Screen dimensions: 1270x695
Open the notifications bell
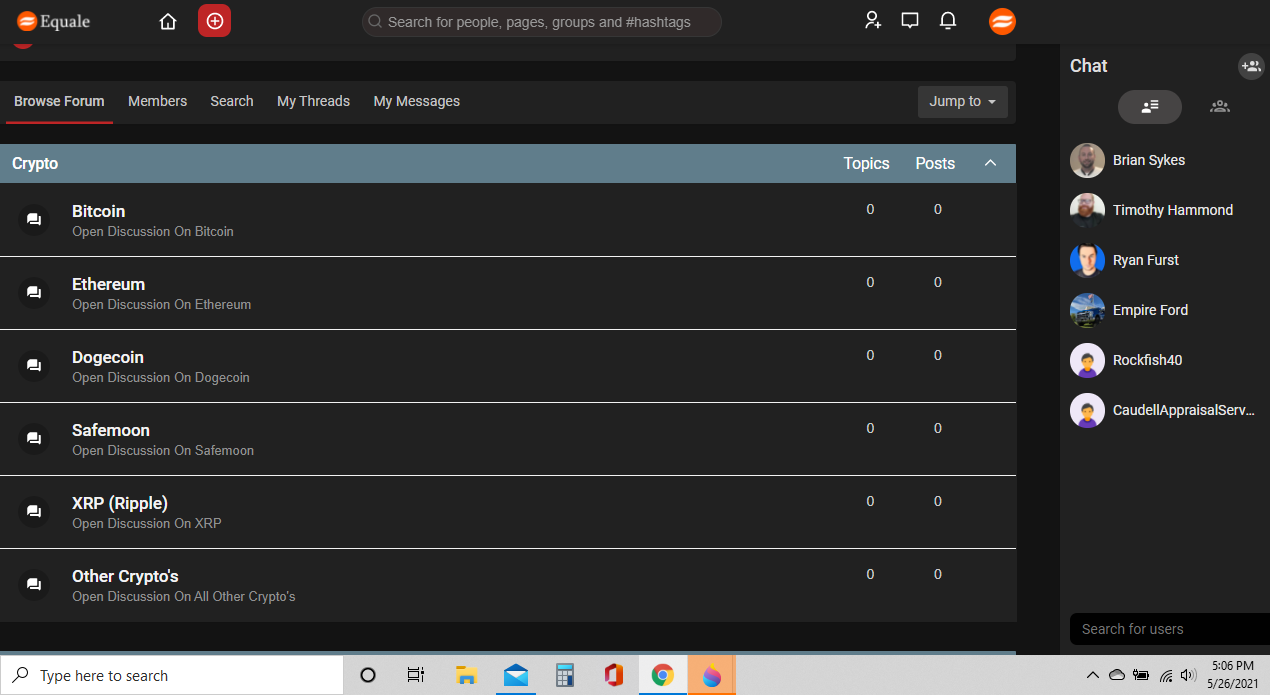[x=948, y=21]
